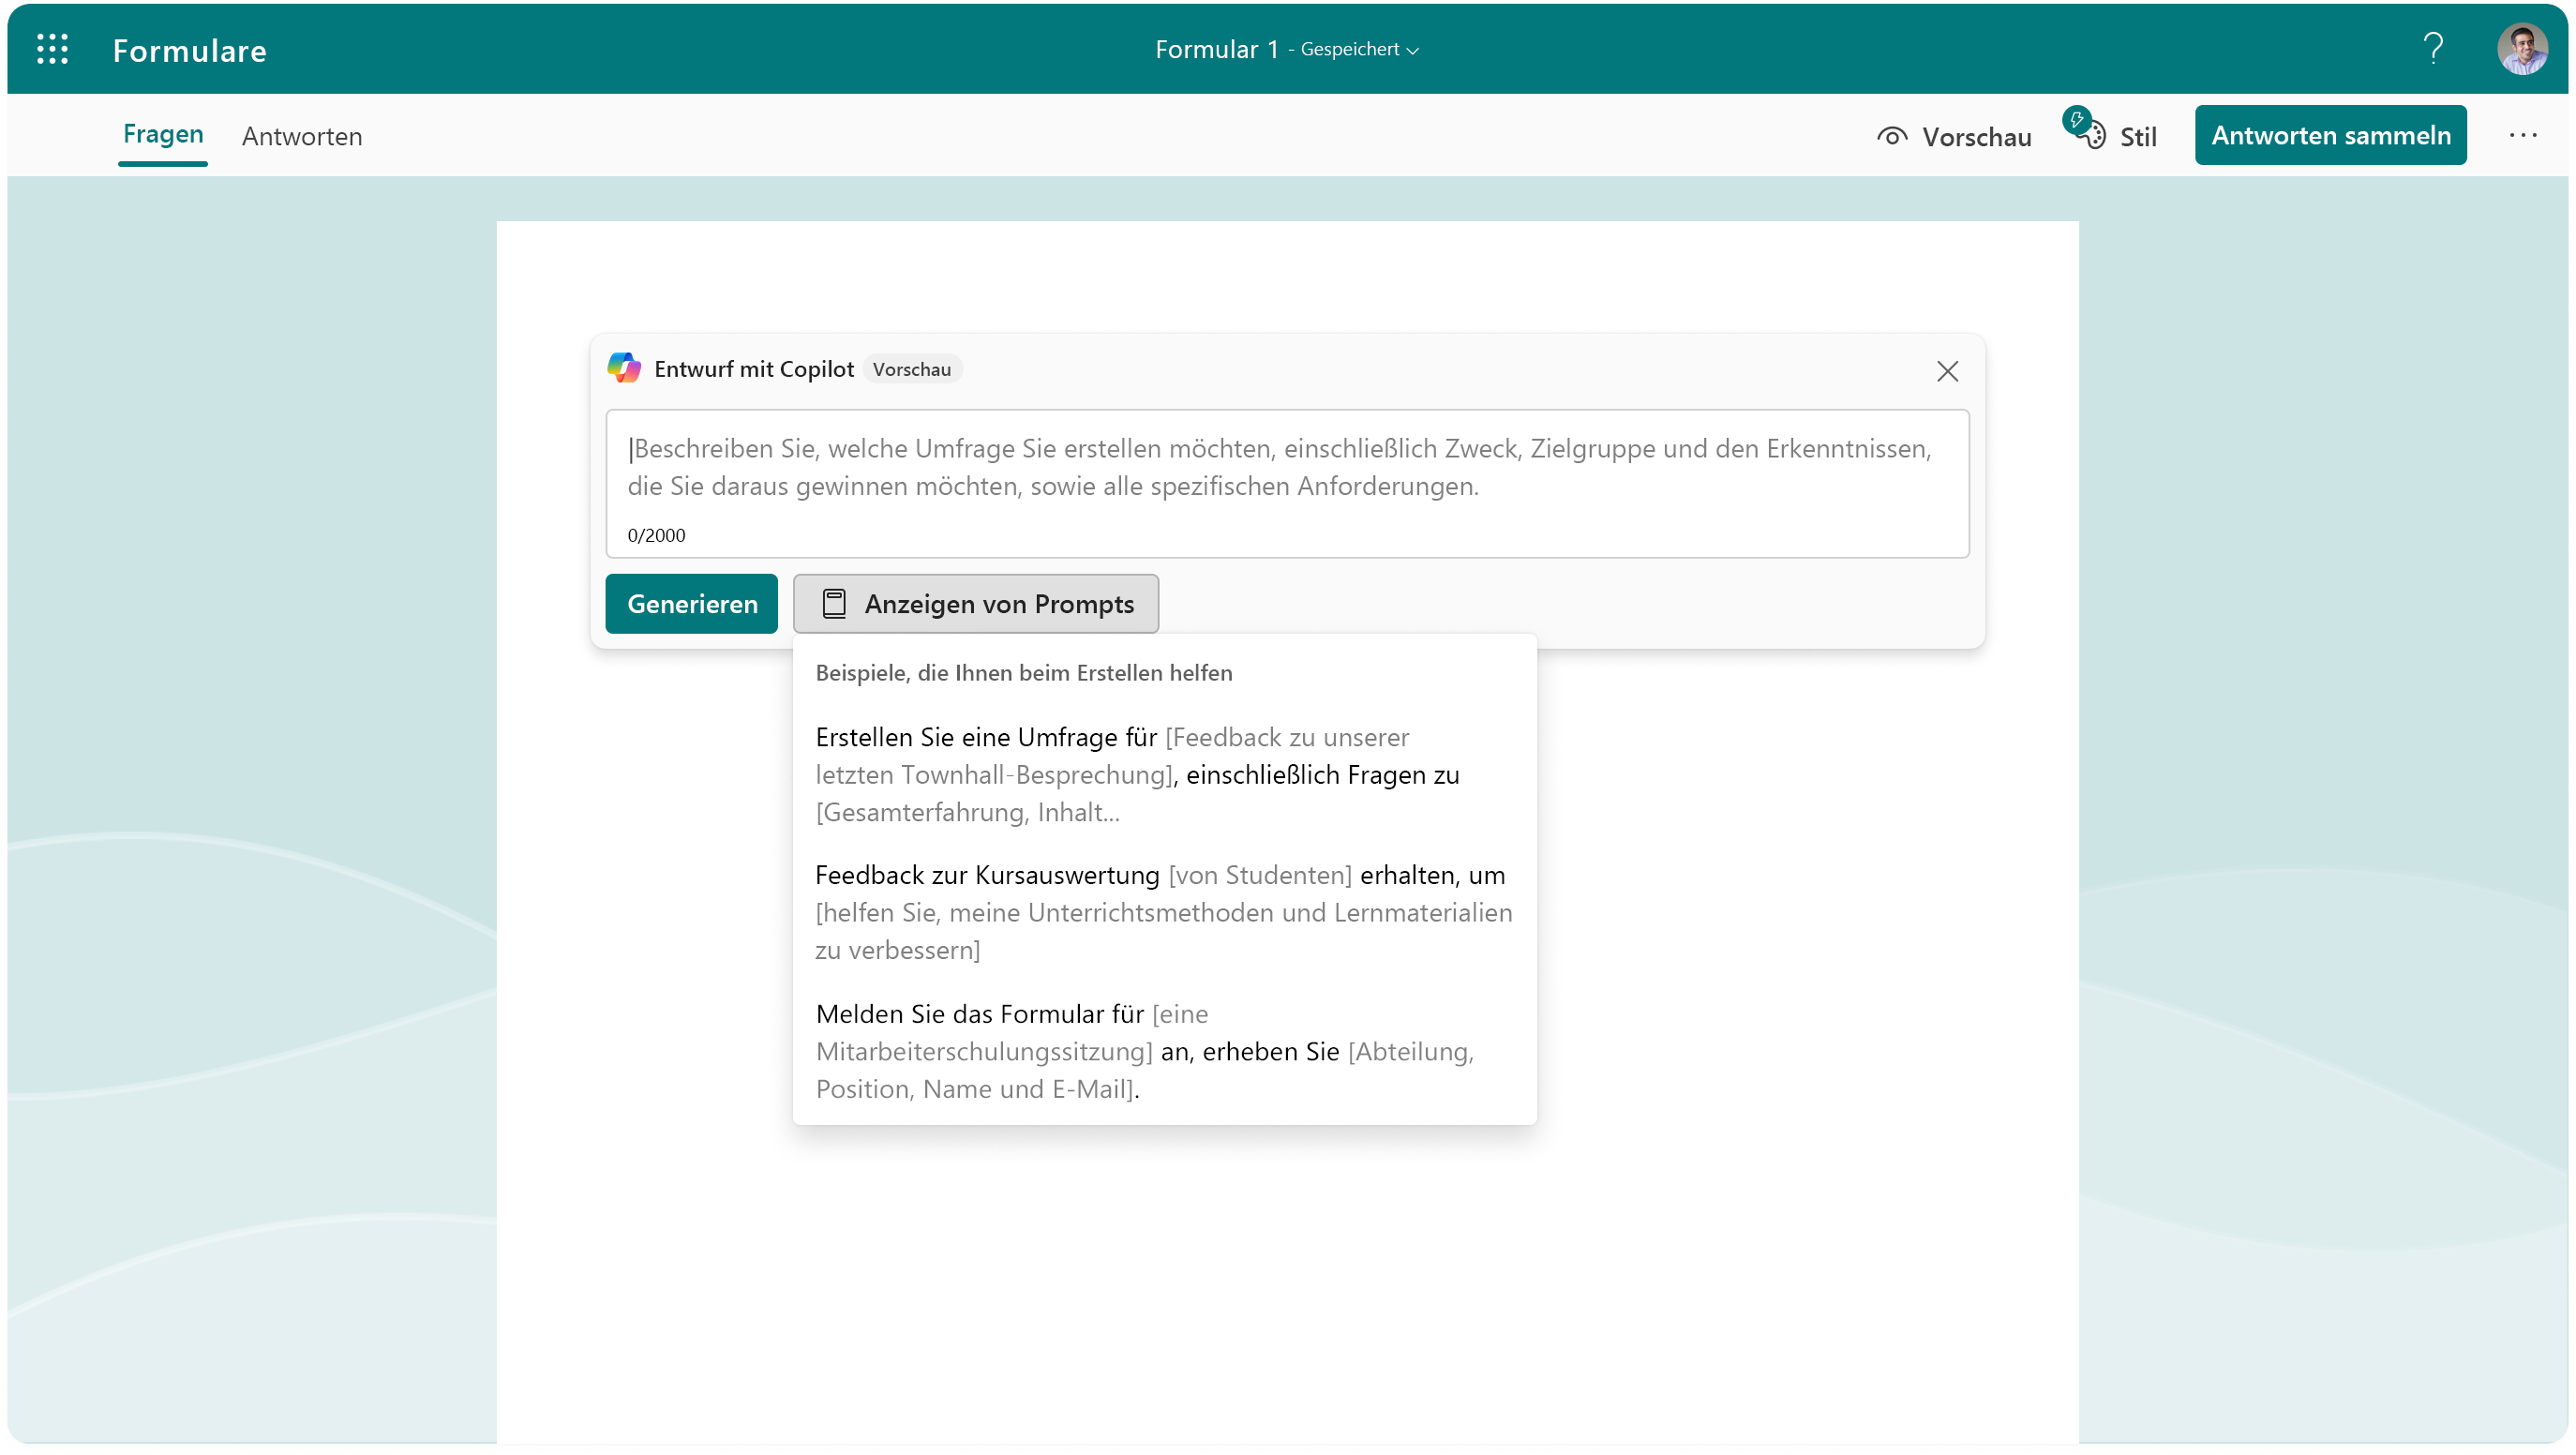Image resolution: width=2576 pixels, height=1455 pixels.
Task: Open the user profile avatar
Action: click(2521, 49)
